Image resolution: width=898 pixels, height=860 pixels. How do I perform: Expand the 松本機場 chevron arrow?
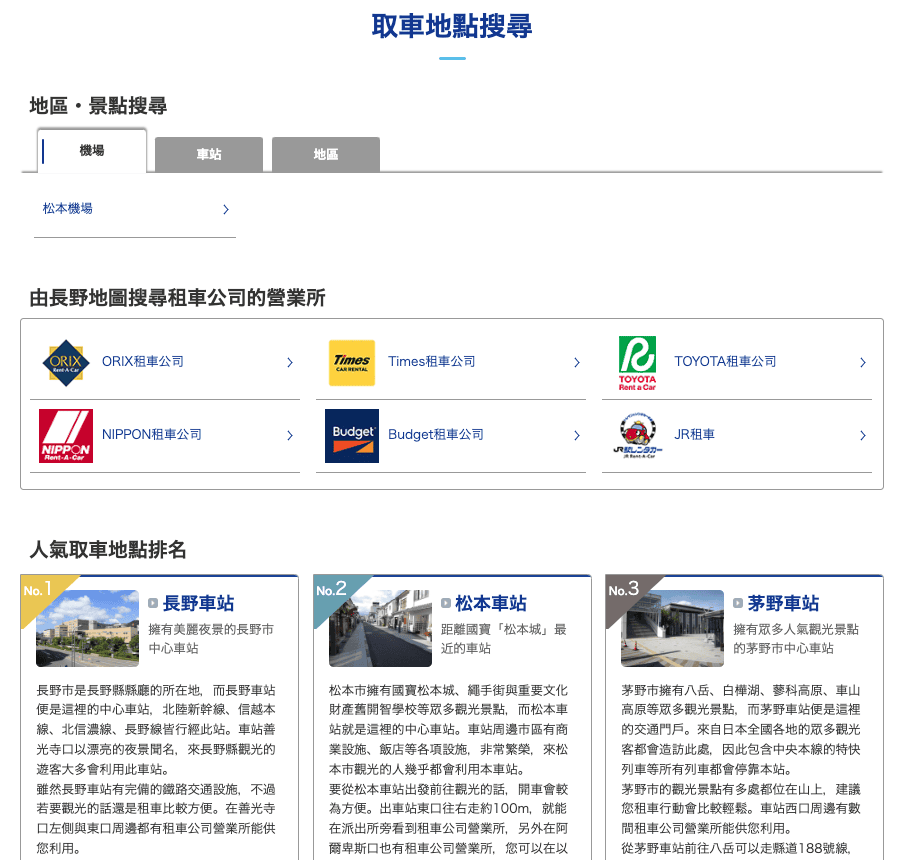(226, 210)
